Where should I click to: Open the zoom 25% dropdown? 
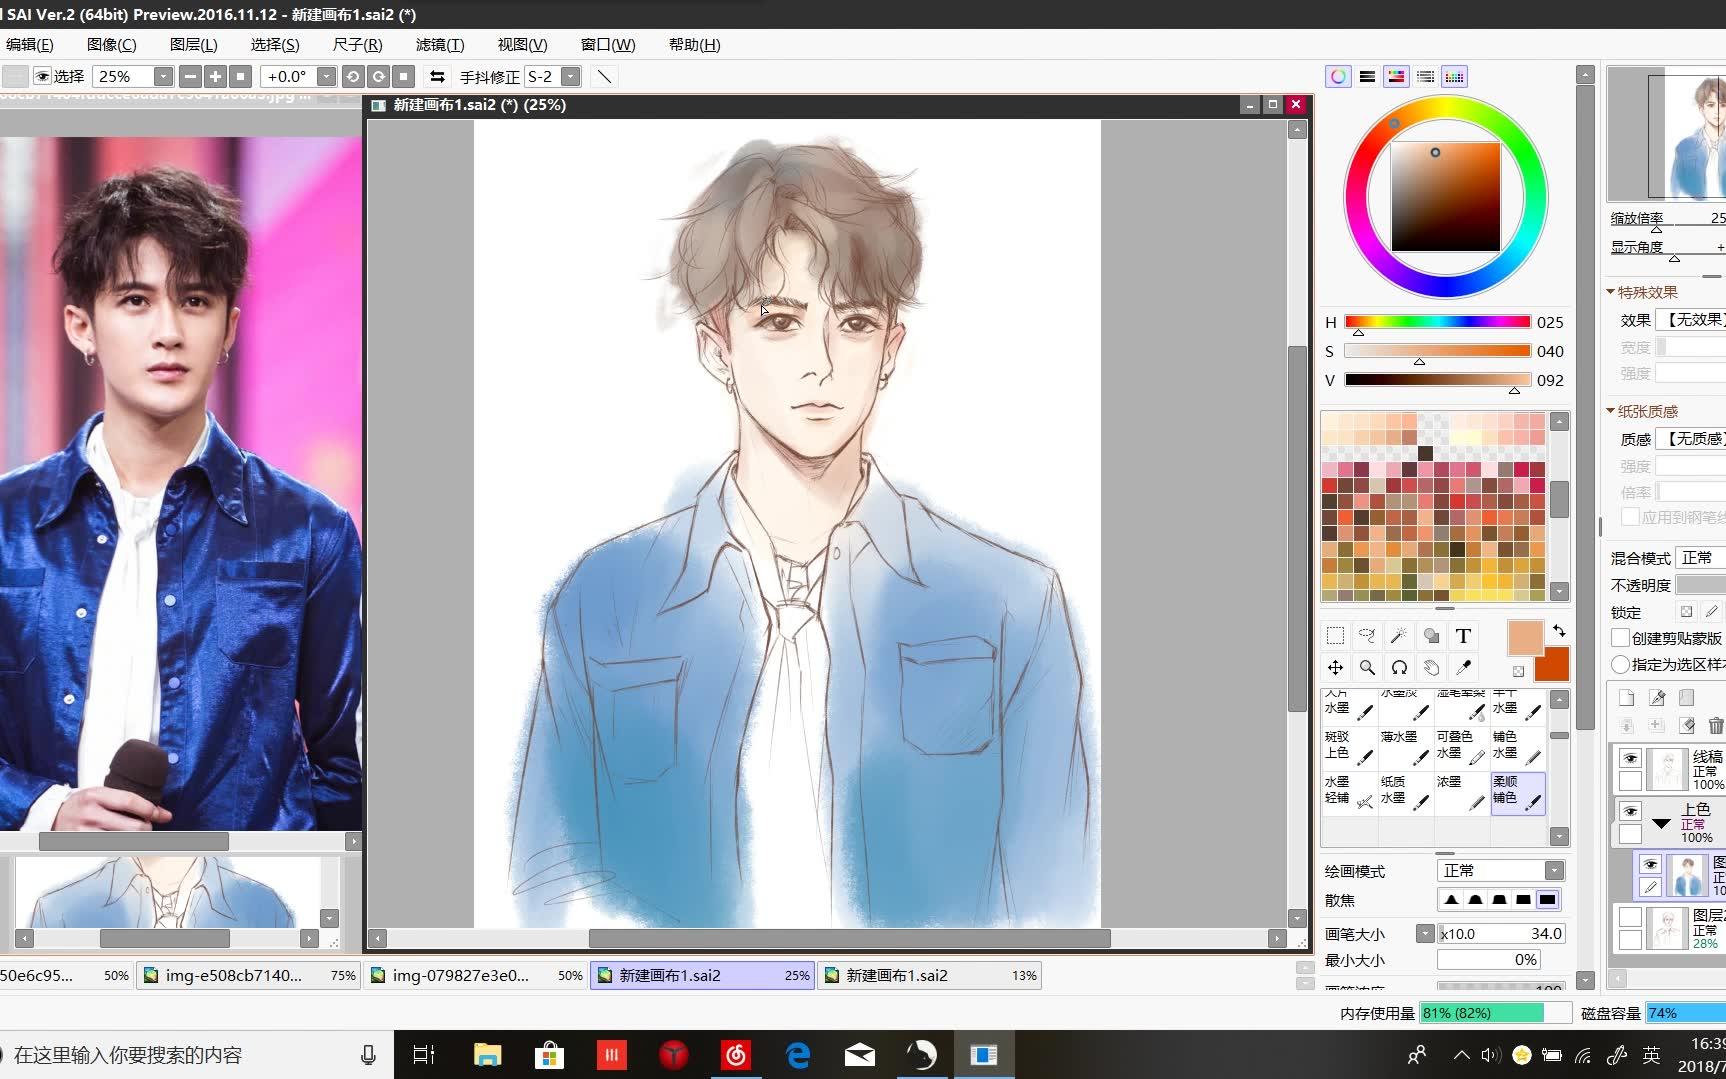(x=163, y=76)
